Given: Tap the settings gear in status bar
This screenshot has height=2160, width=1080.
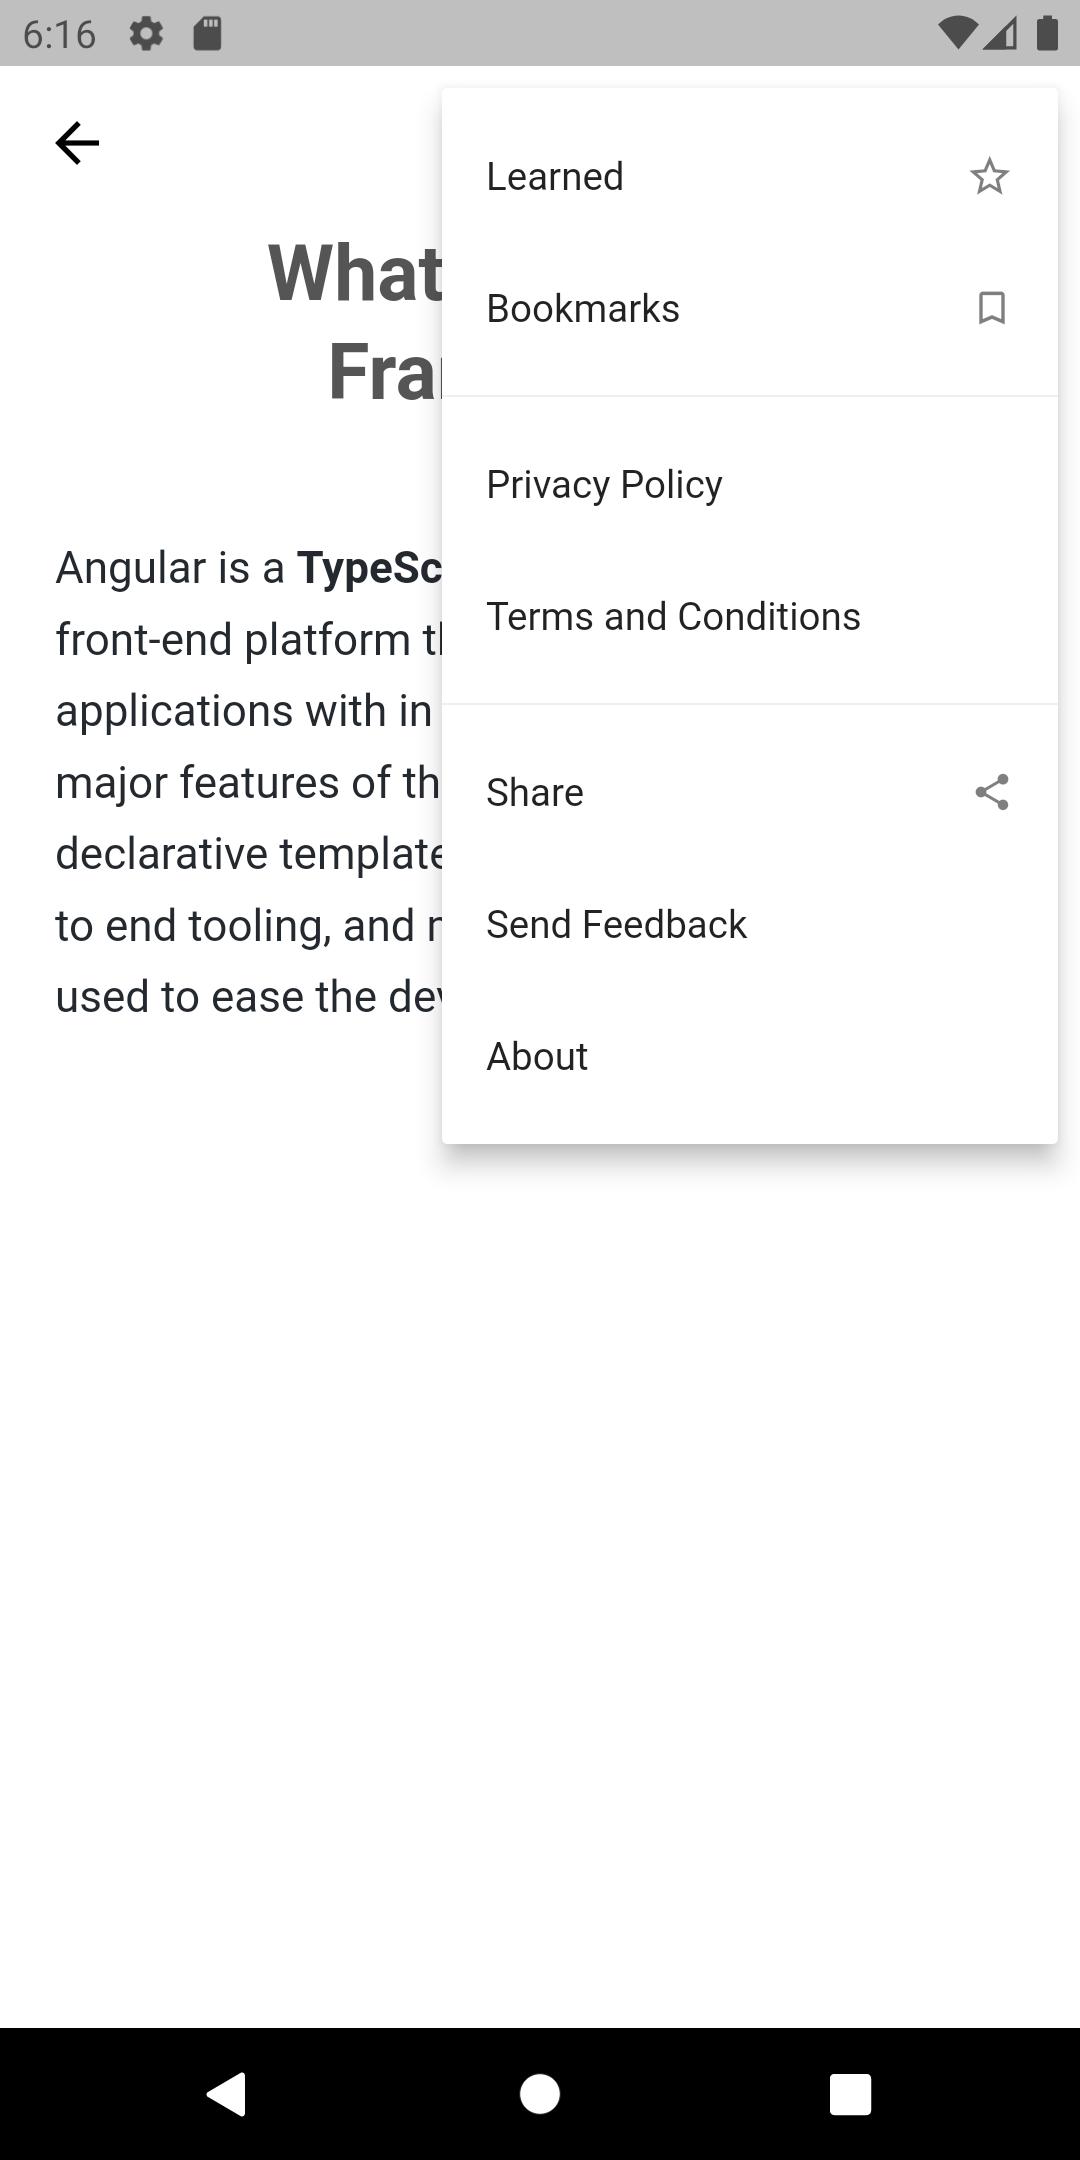Looking at the screenshot, I should pyautogui.click(x=146, y=34).
